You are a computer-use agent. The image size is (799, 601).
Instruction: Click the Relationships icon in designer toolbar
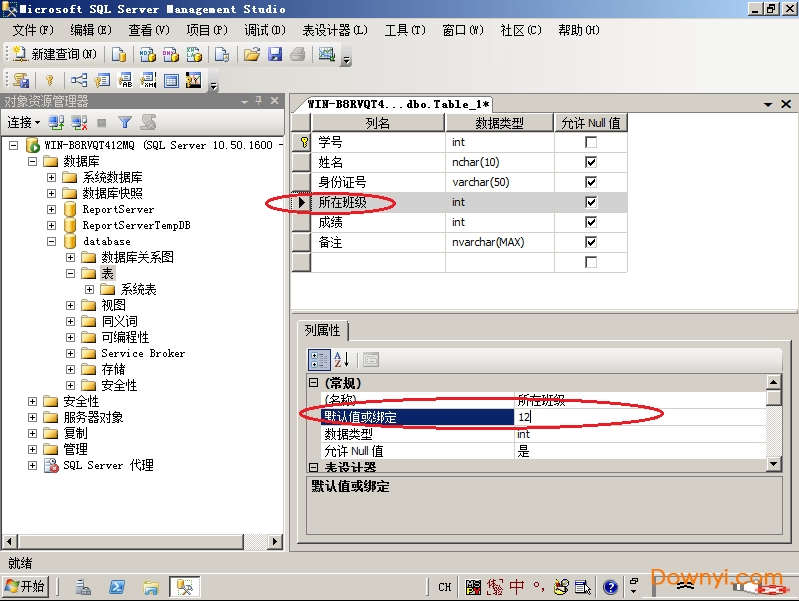pos(78,80)
